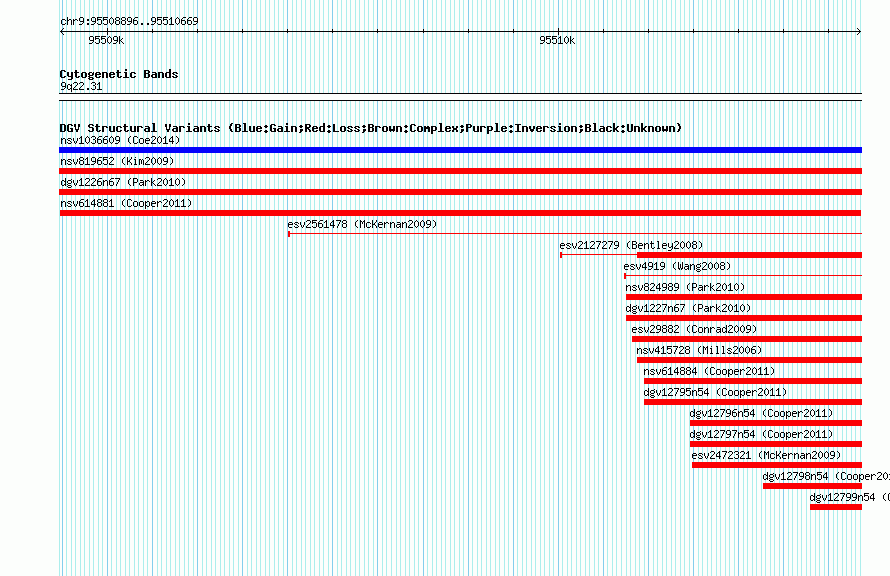Click the red bar under esv2472321
Viewport: 890px width, 576px height.
coord(777,465)
